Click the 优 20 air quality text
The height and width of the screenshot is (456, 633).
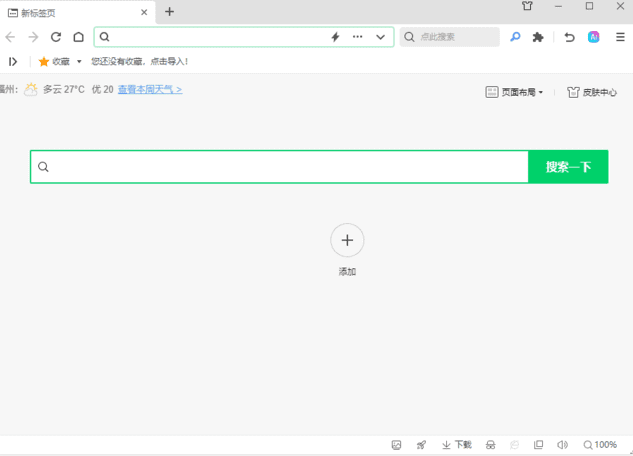(103, 89)
